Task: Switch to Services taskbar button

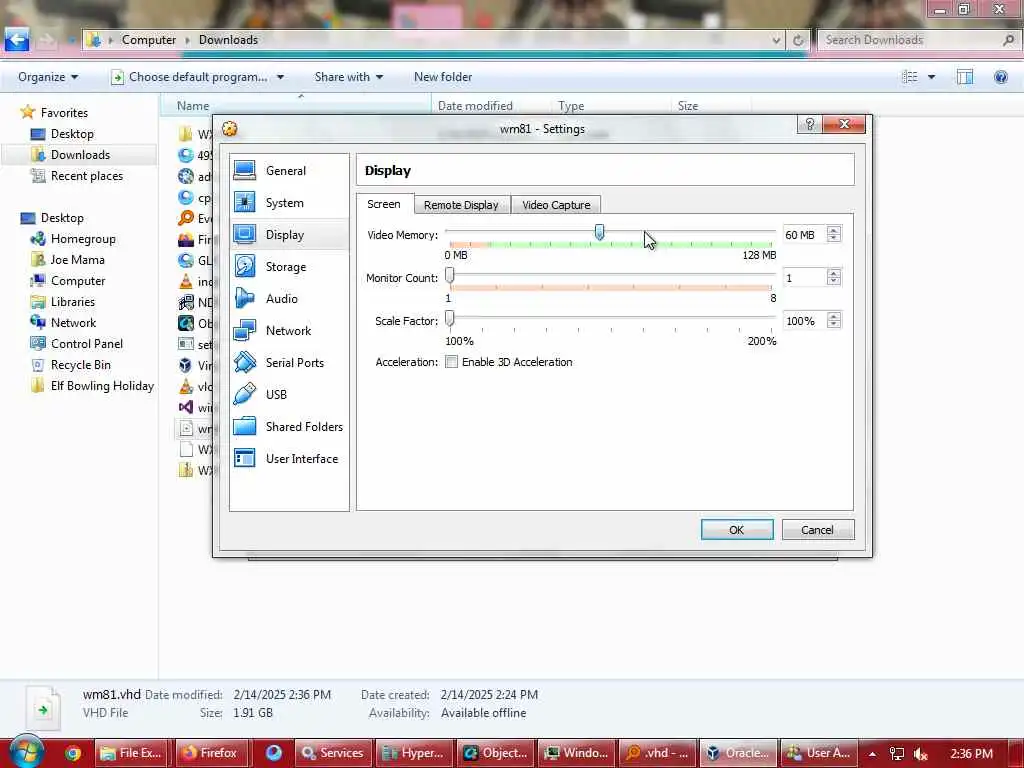Action: tap(334, 753)
